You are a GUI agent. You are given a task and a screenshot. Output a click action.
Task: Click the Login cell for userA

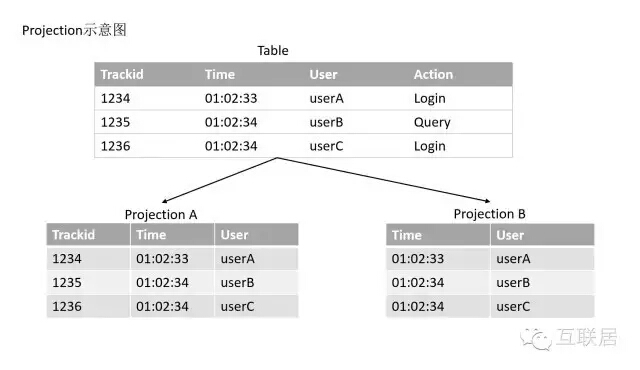pos(429,99)
